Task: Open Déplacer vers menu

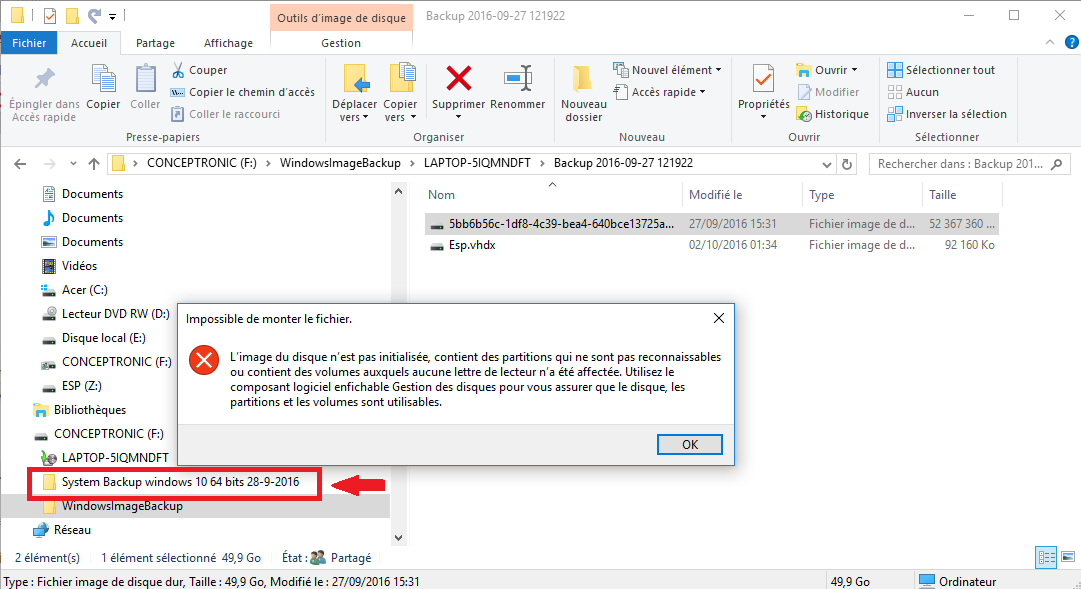Action: coord(354,94)
